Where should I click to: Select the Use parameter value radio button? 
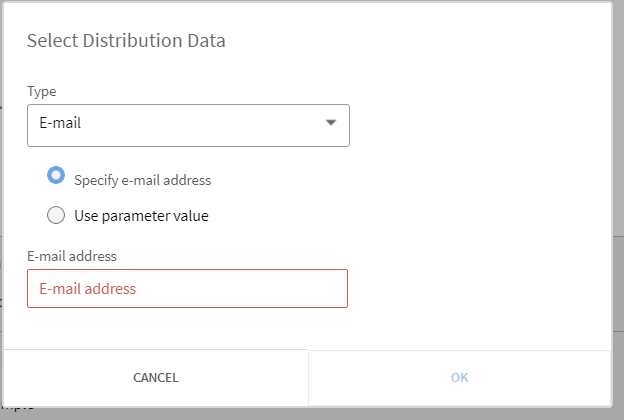[56, 215]
